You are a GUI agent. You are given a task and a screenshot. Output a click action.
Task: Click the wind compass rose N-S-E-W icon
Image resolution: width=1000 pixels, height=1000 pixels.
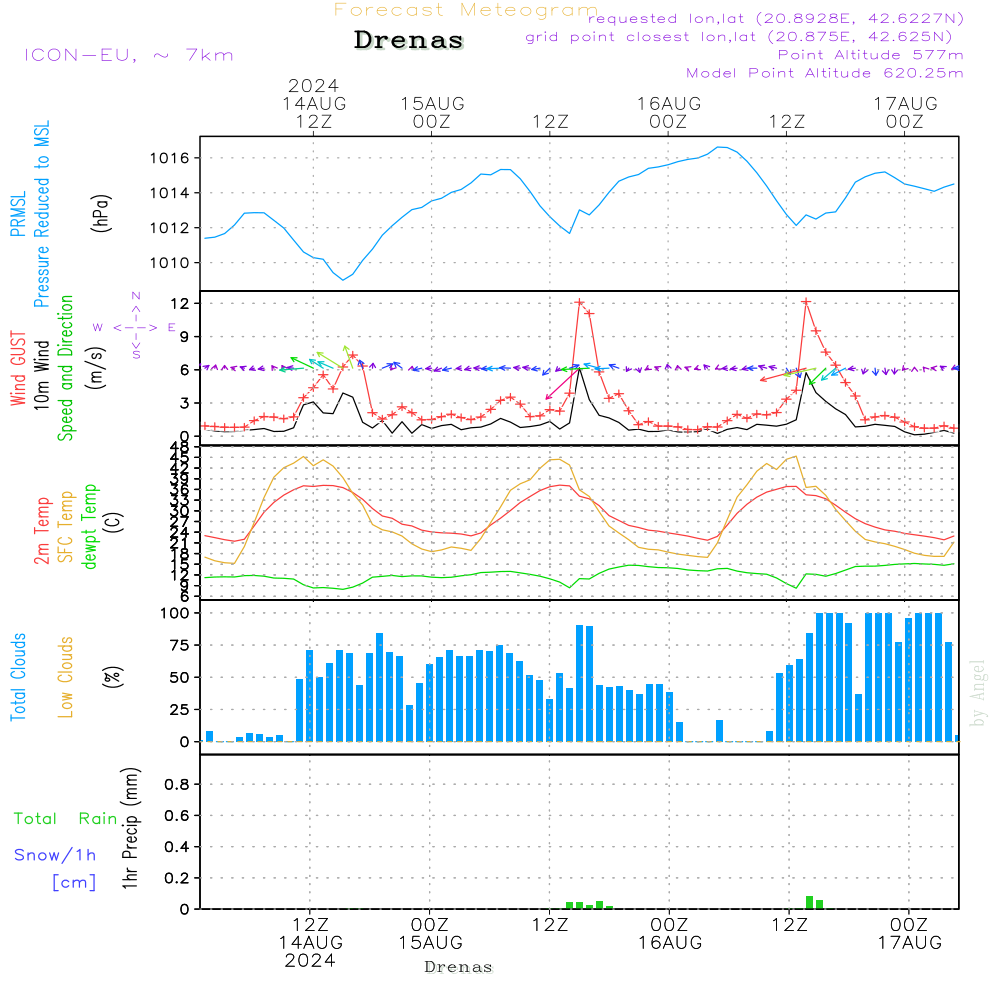[136, 327]
